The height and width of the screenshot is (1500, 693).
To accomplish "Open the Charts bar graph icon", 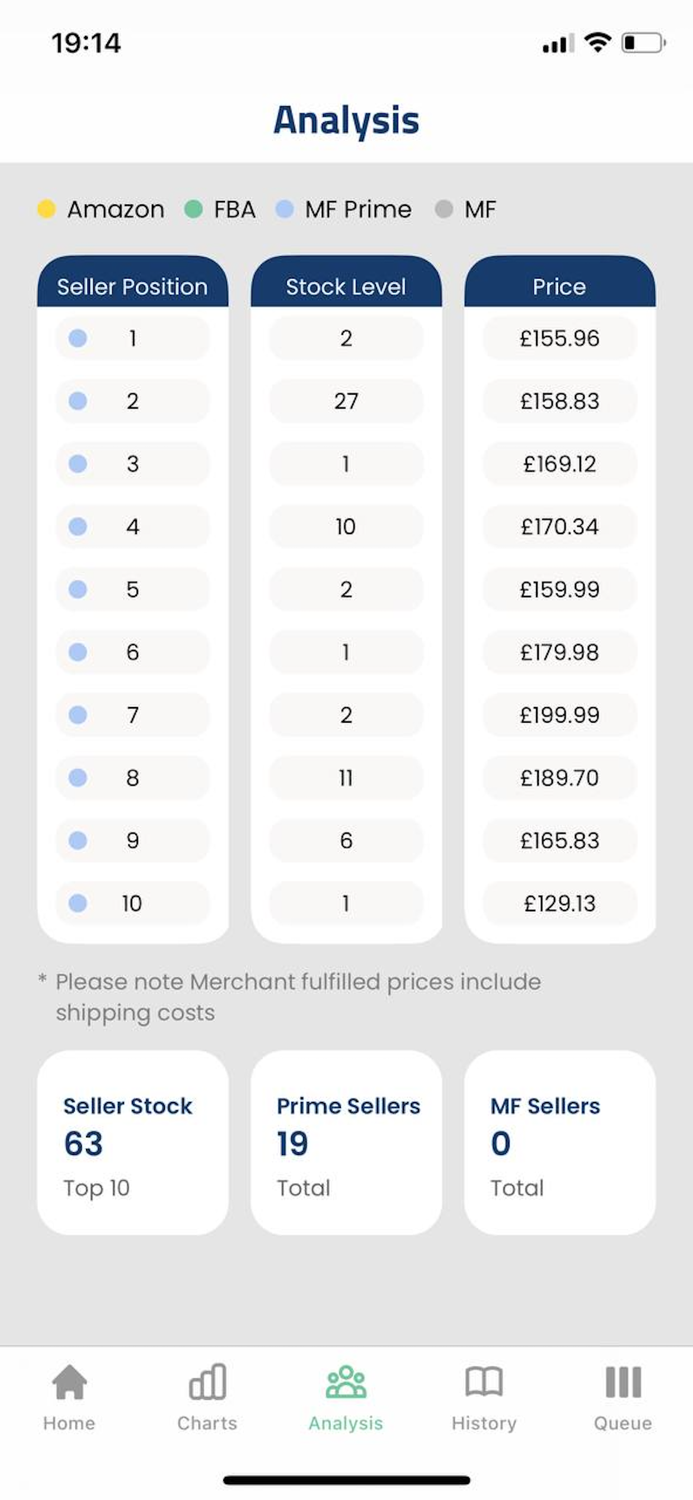I will tap(207, 1383).
